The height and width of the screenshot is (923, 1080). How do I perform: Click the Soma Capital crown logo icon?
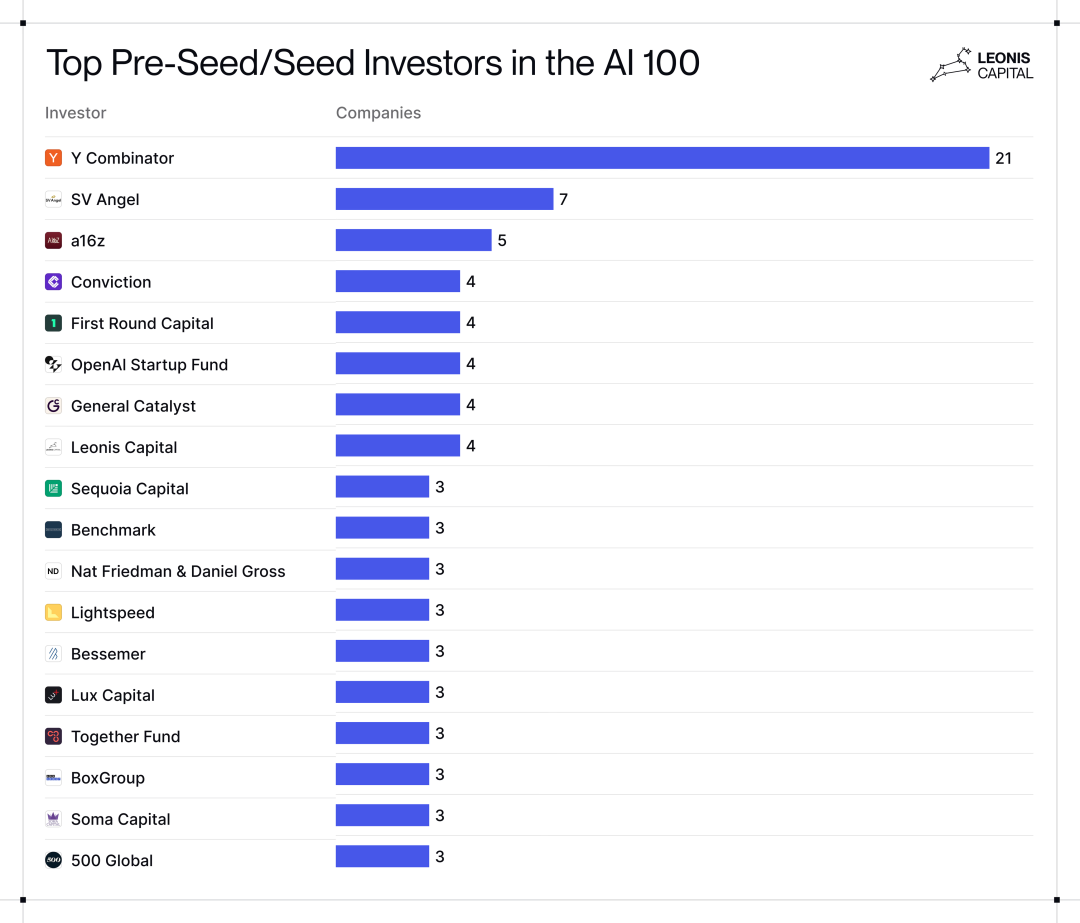click(x=53, y=819)
